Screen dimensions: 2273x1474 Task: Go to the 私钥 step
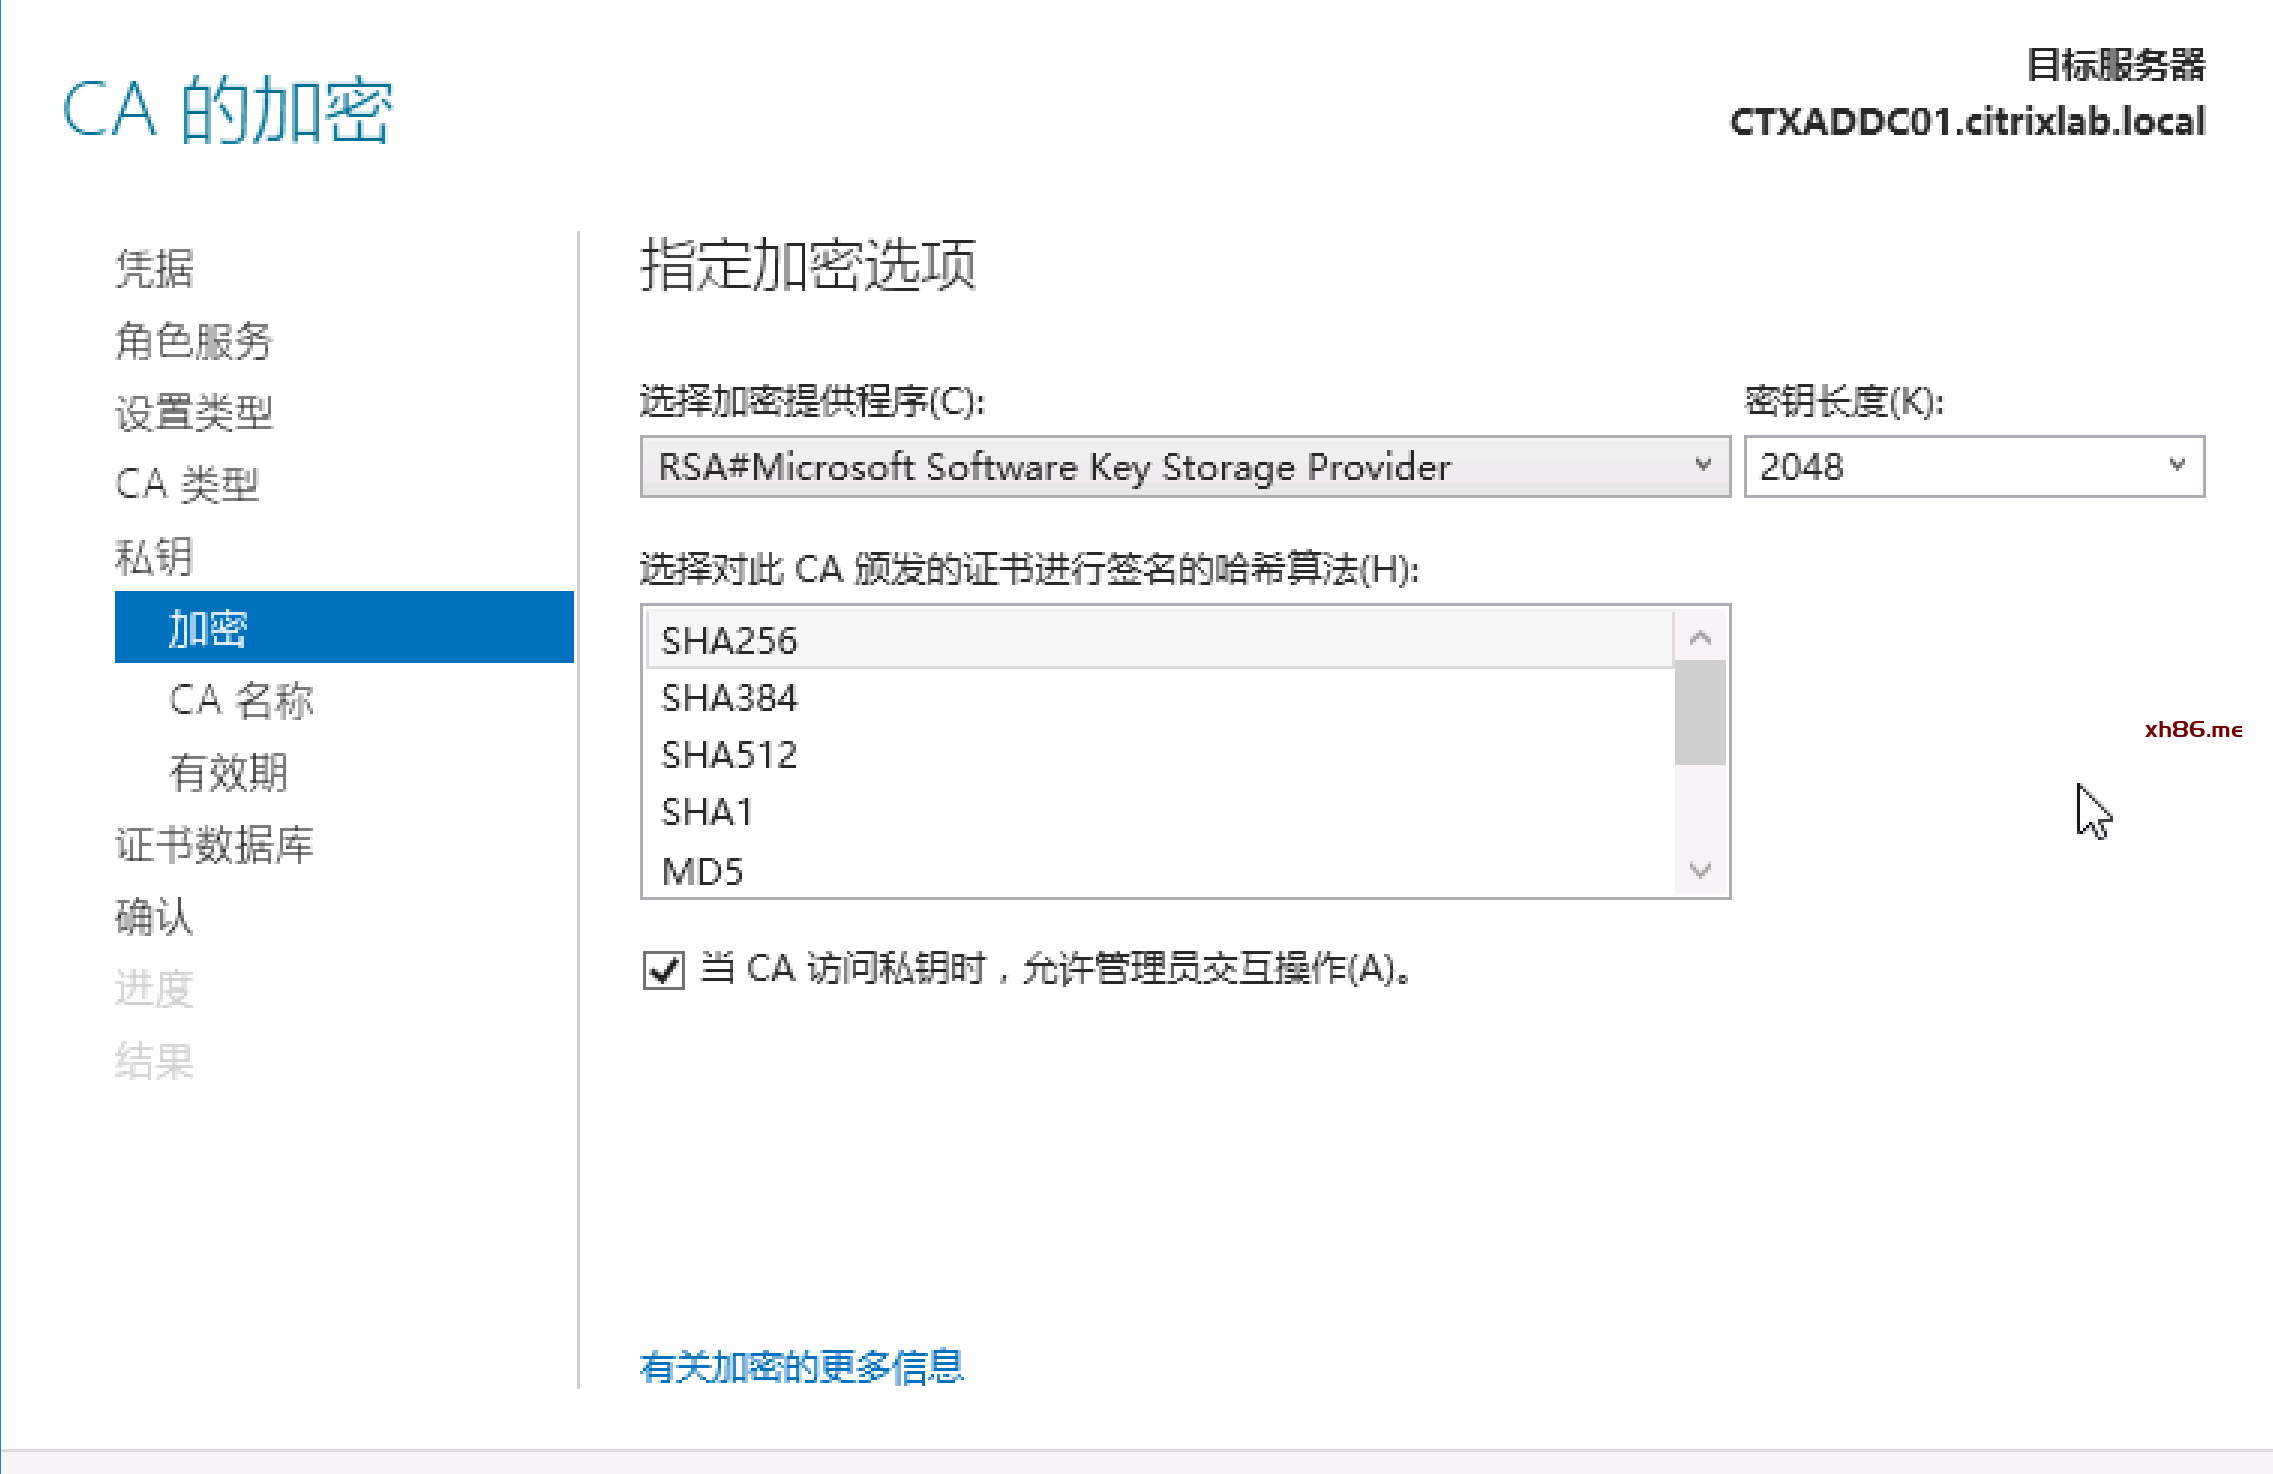[x=154, y=557]
